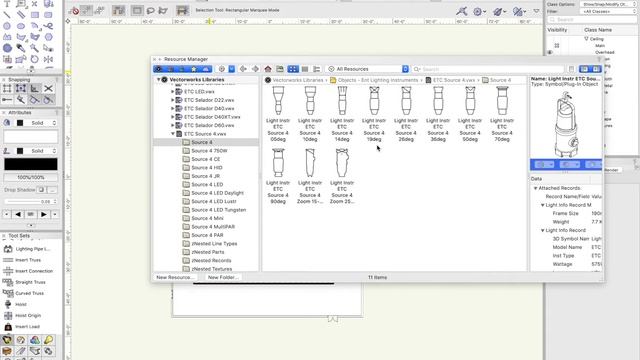Expand ETC Selador D60.vwx file

pyautogui.click(x=173, y=125)
